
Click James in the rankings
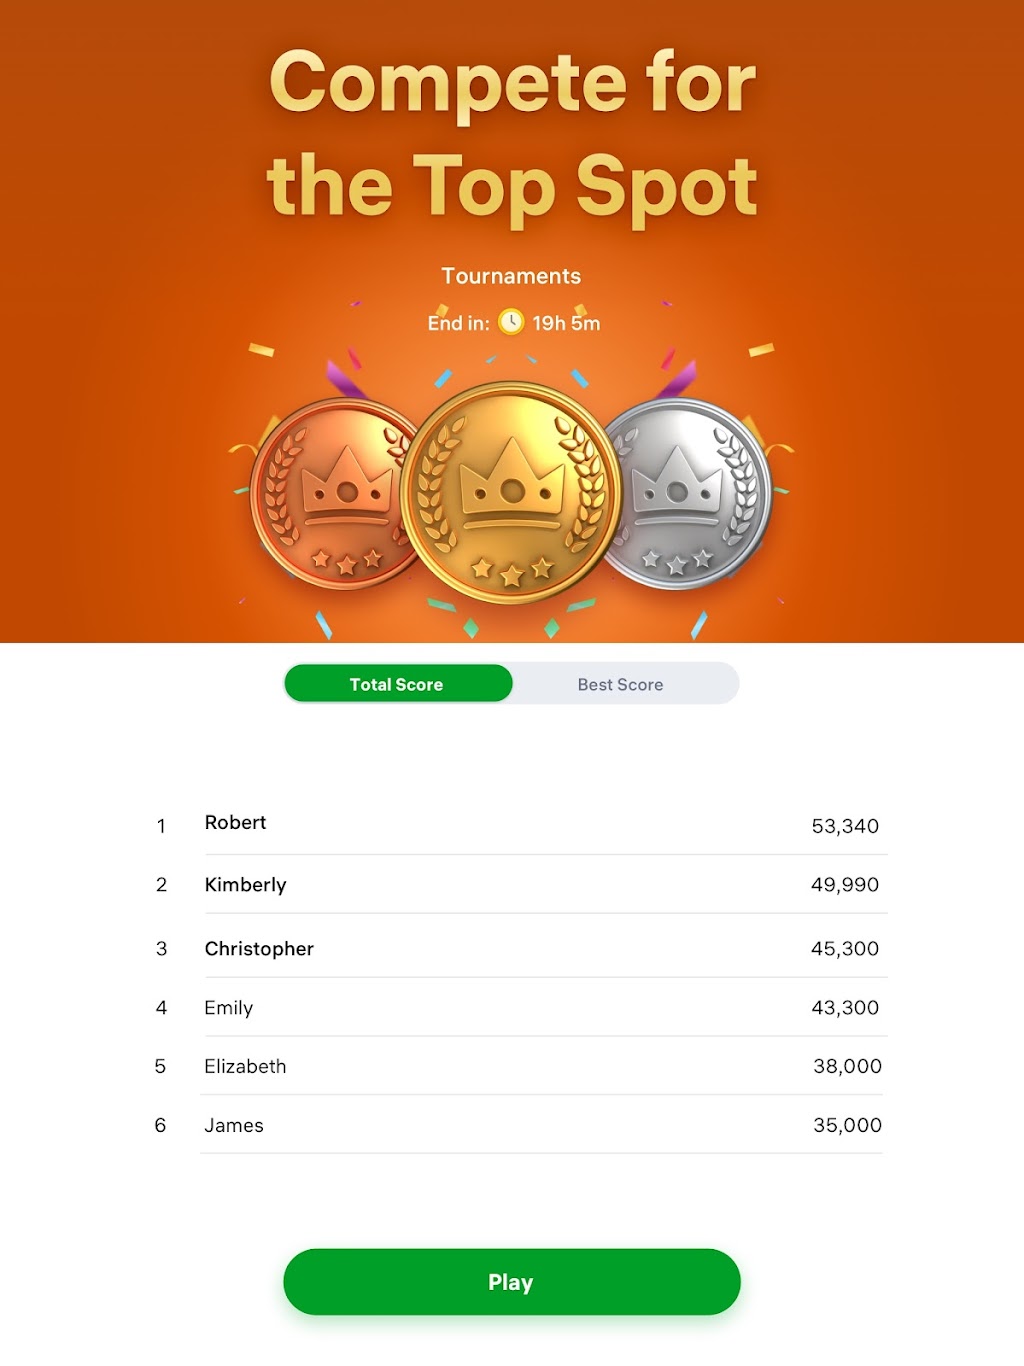234,1126
